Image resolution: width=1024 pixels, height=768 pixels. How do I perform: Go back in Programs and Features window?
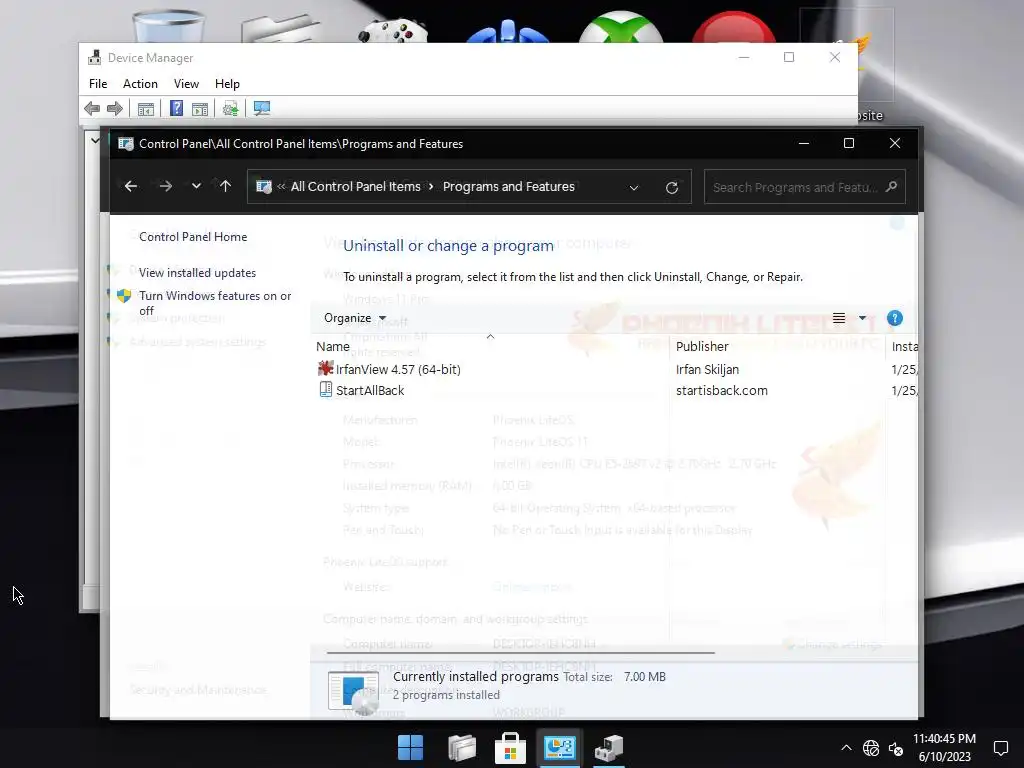[x=131, y=187]
